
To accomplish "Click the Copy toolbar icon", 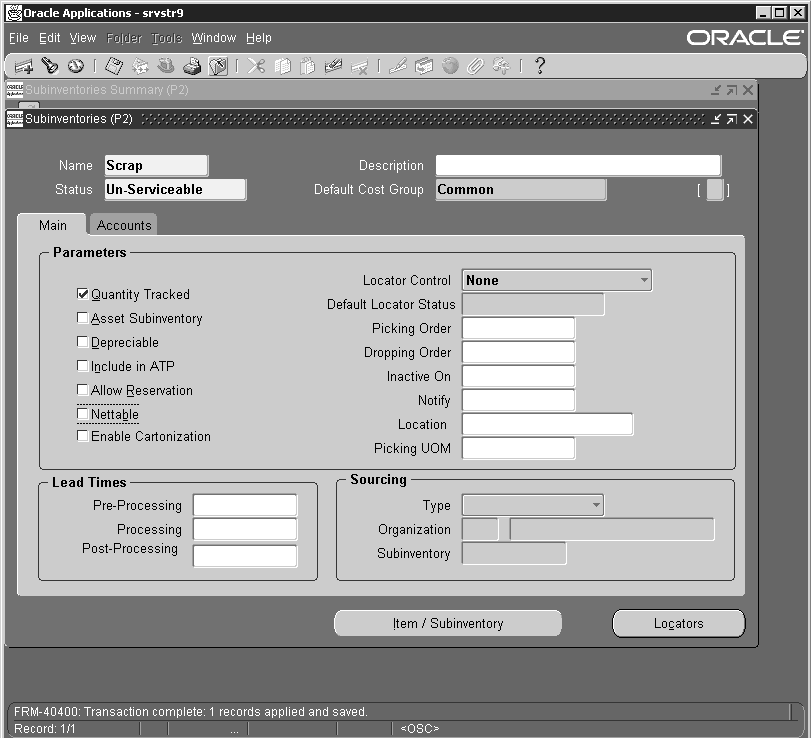I will (282, 66).
